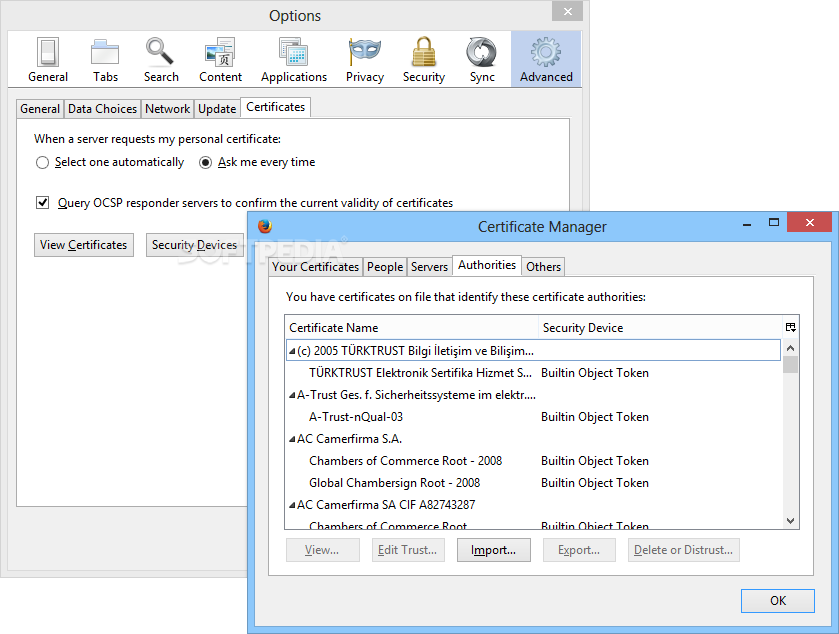Click the certificate list scrollbar thumb

(x=790, y=364)
